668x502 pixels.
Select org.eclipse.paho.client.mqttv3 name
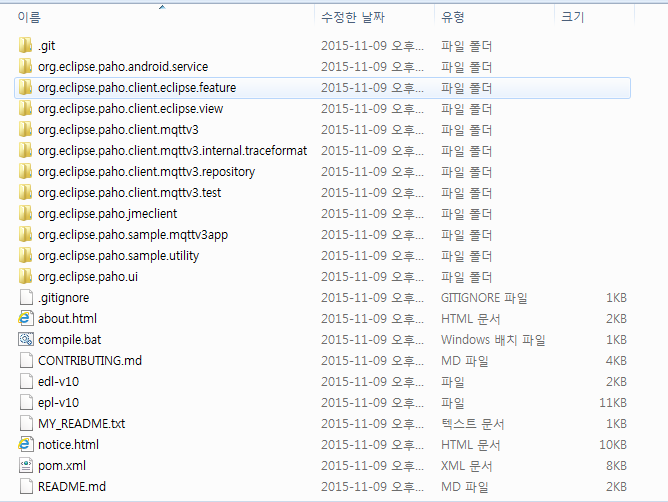point(118,130)
